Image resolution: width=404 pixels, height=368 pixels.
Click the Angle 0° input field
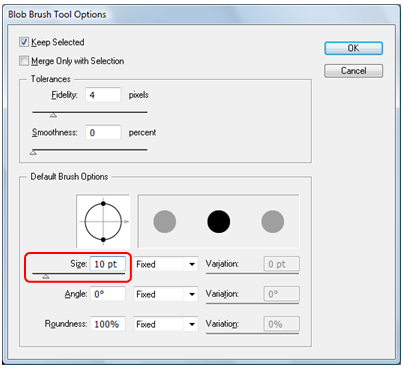[108, 294]
